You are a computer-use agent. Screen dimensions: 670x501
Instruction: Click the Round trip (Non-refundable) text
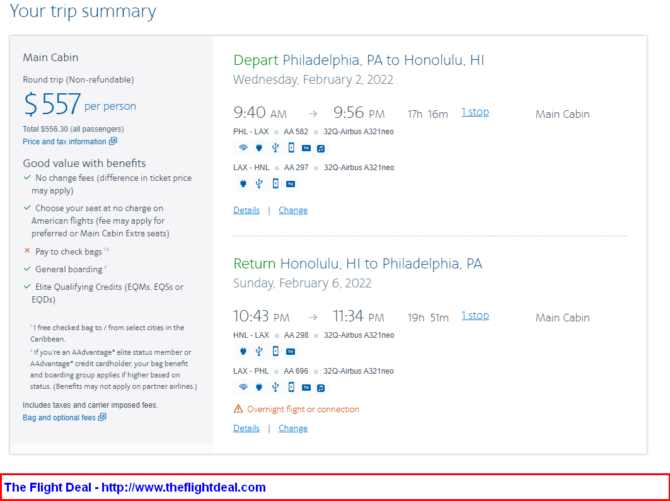point(78,80)
